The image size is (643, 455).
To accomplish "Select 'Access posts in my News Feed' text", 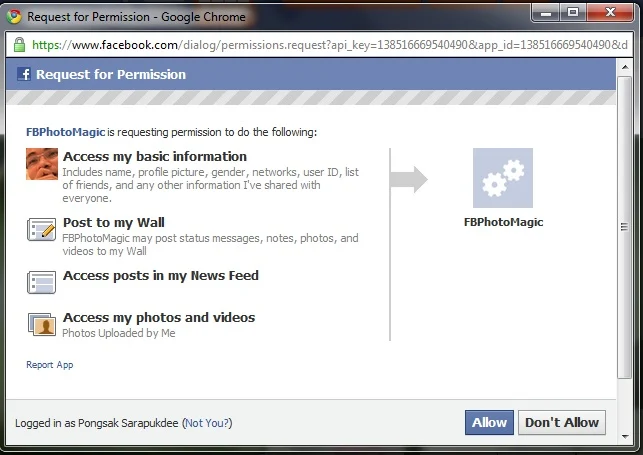I will coord(161,275).
